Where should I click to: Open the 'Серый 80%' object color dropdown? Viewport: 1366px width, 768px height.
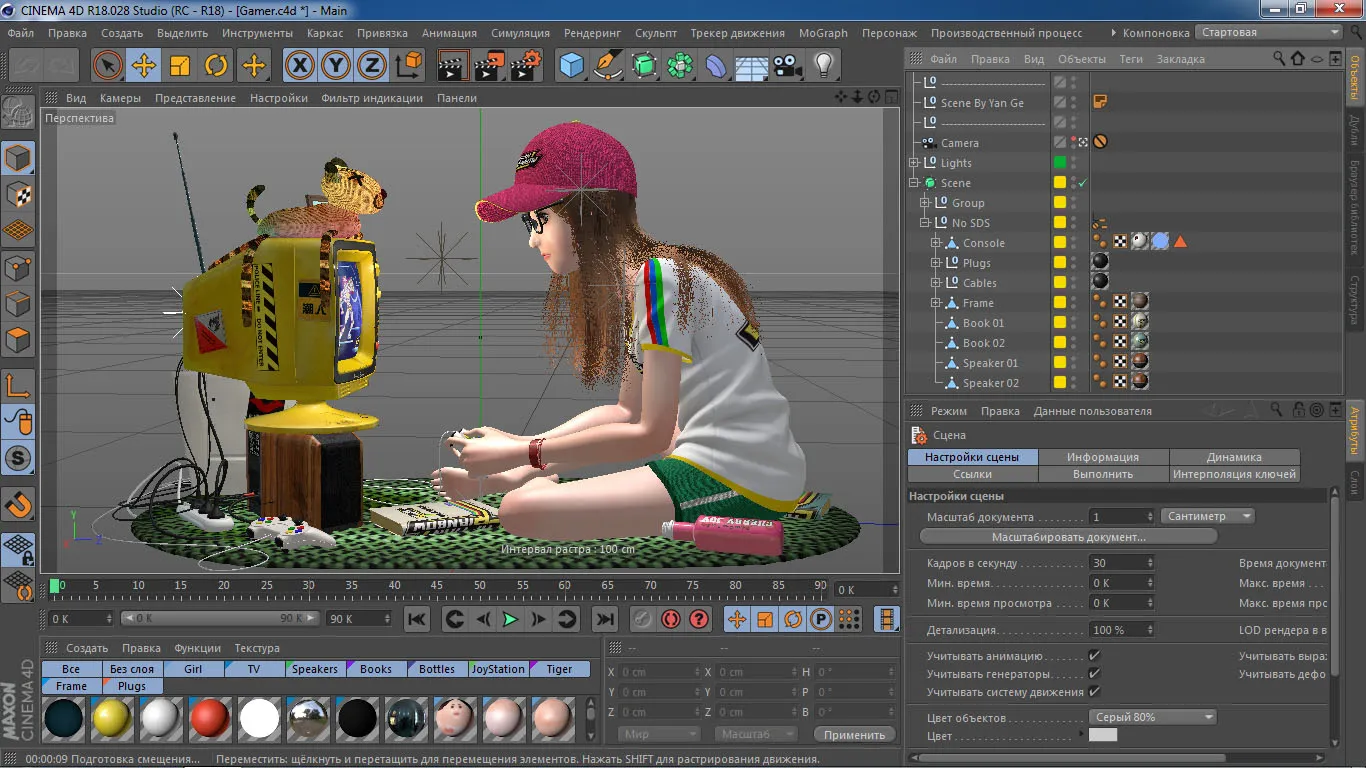(1152, 717)
